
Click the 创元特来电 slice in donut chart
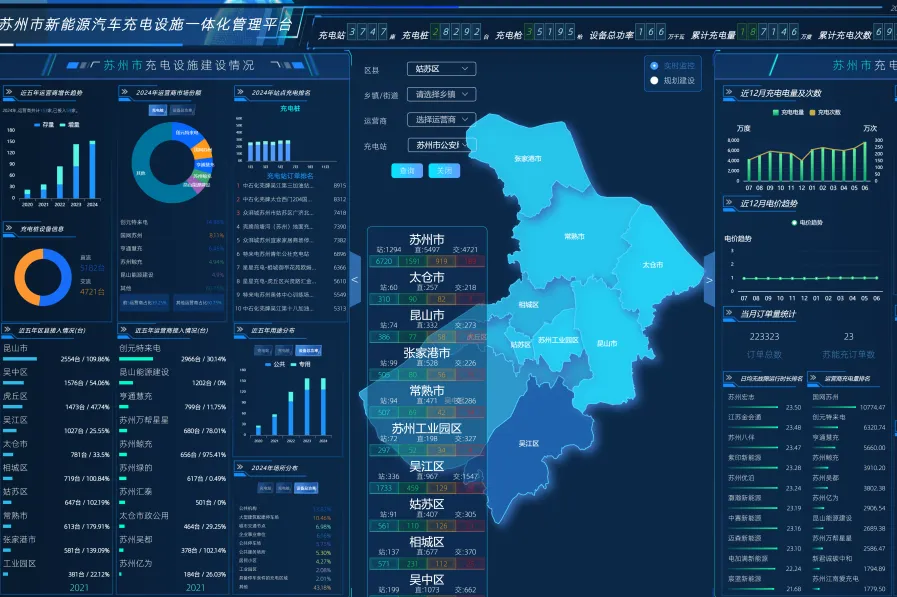click(187, 132)
